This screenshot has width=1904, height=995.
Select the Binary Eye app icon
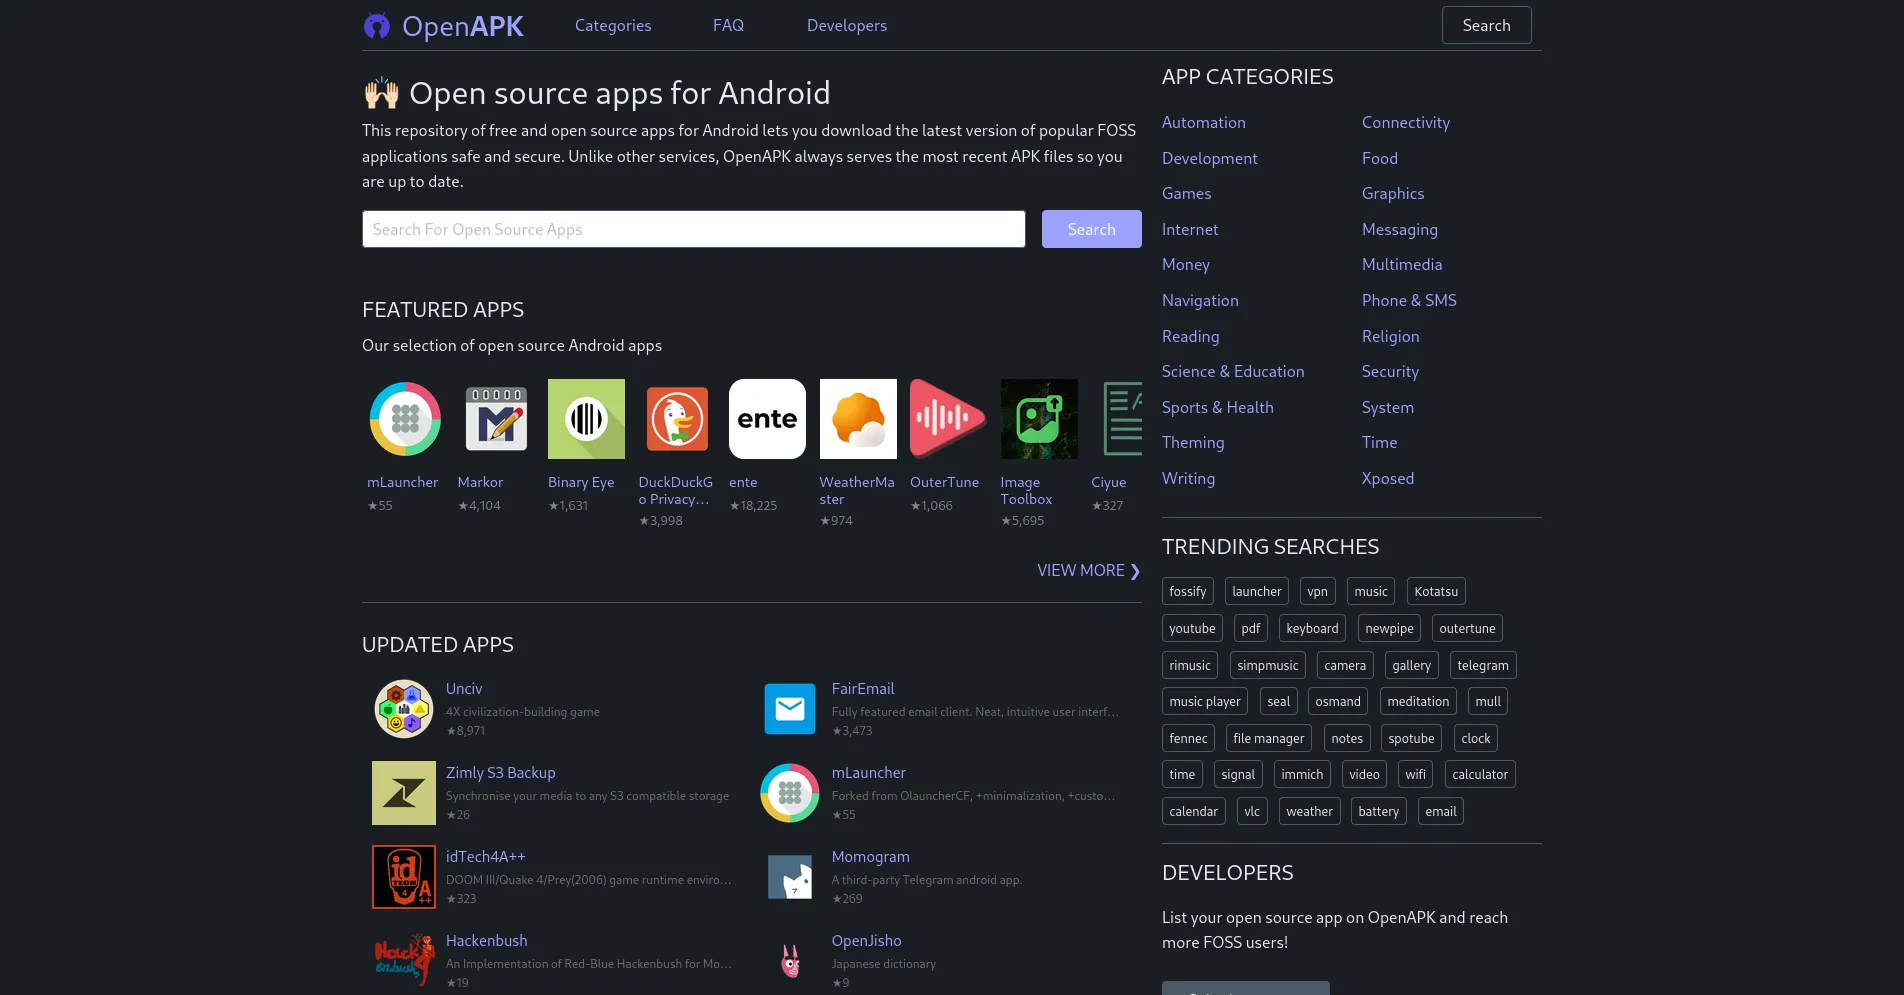pos(585,419)
